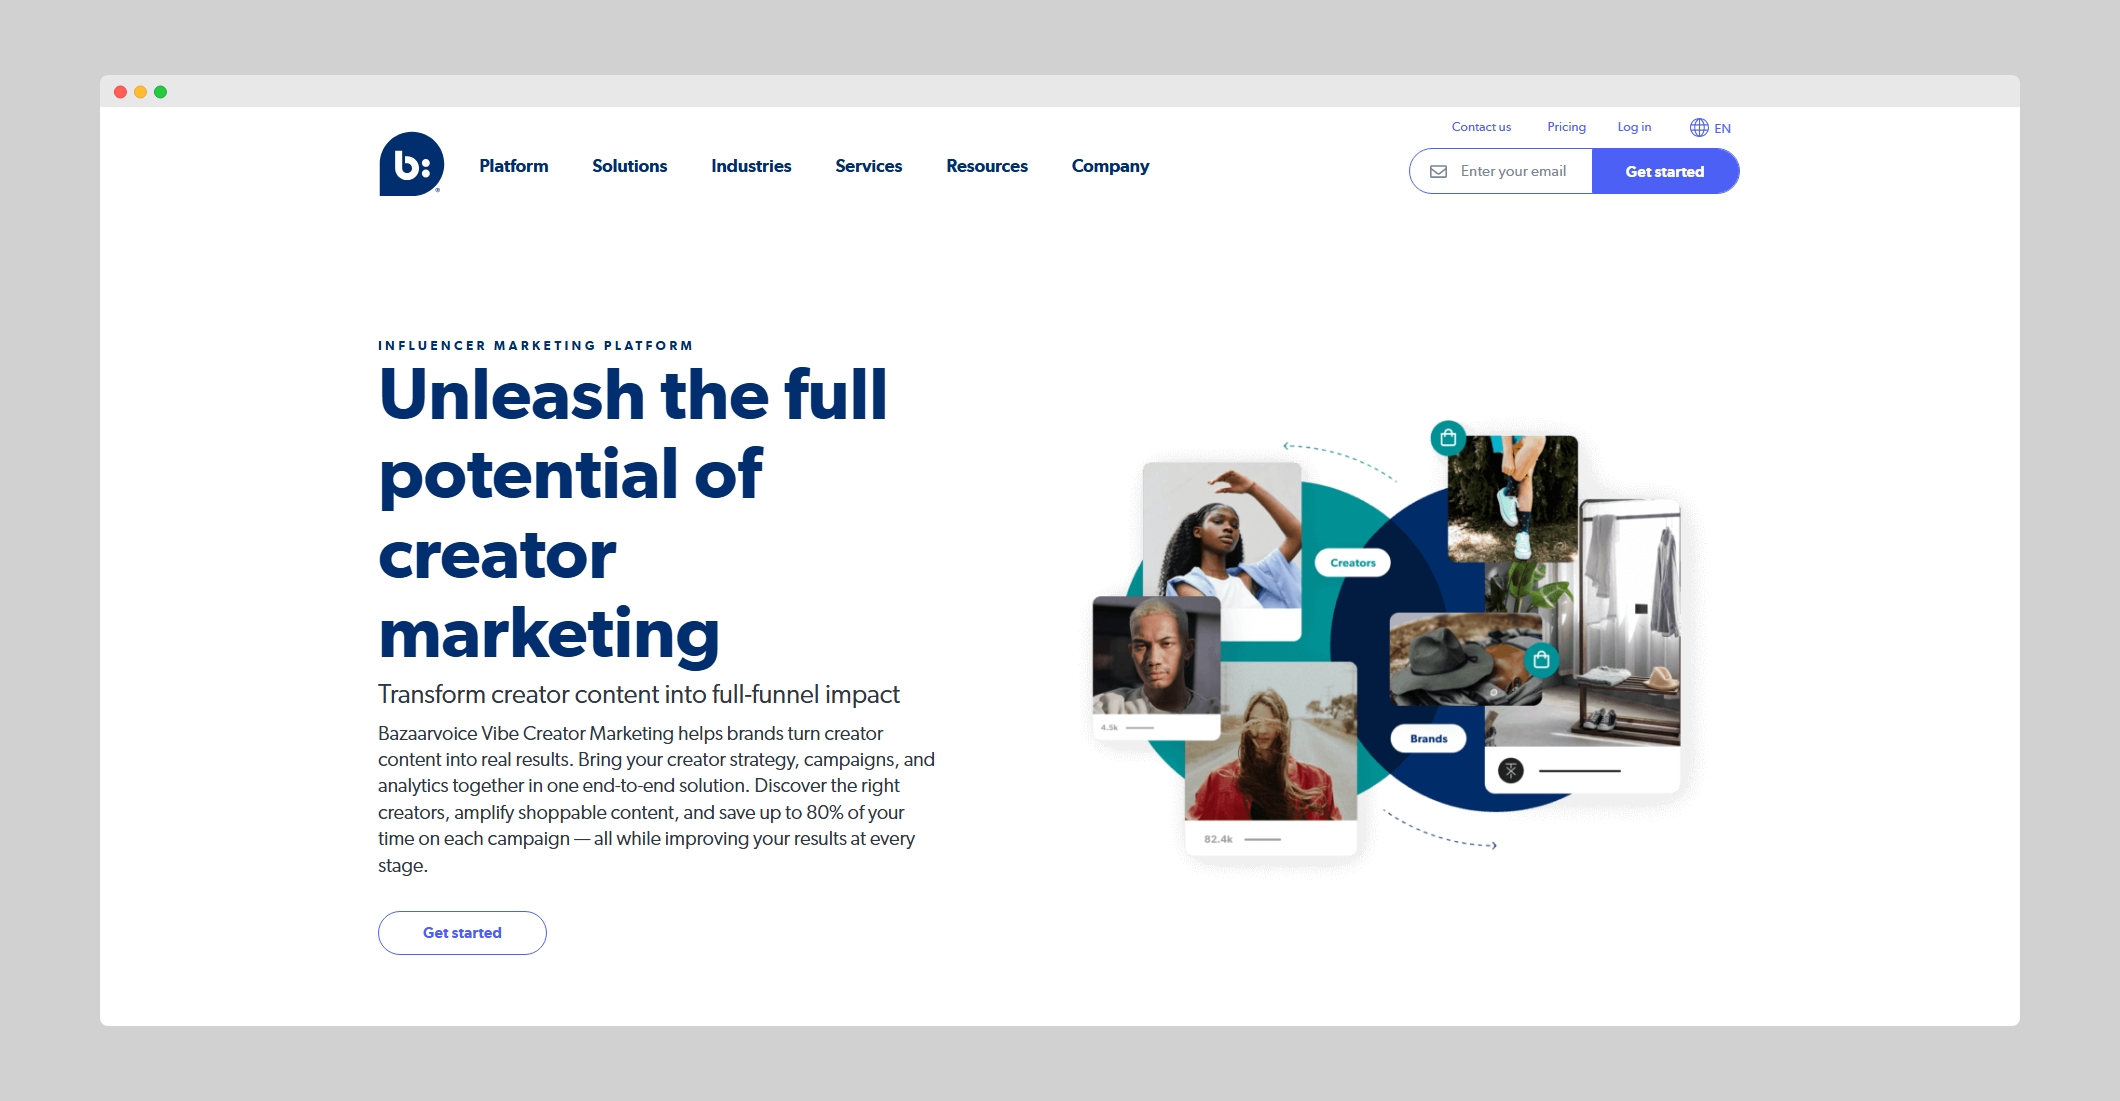Viewport: 2120px width, 1101px height.
Task: Open the EN language selector
Action: [1722, 129]
